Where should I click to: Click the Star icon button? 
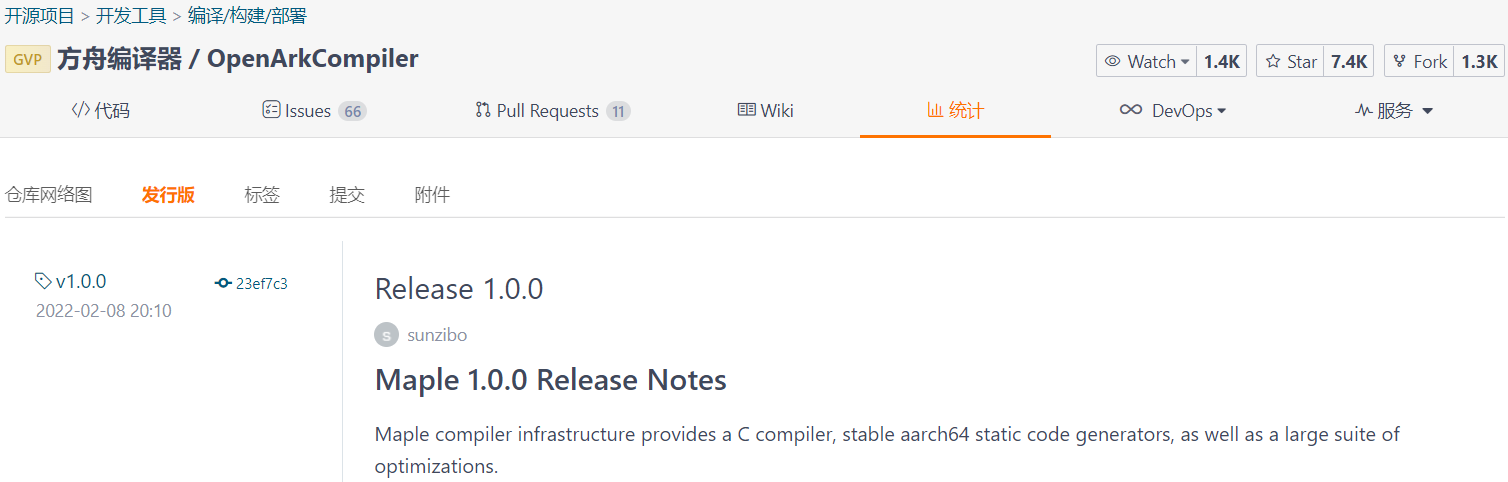coord(1273,62)
